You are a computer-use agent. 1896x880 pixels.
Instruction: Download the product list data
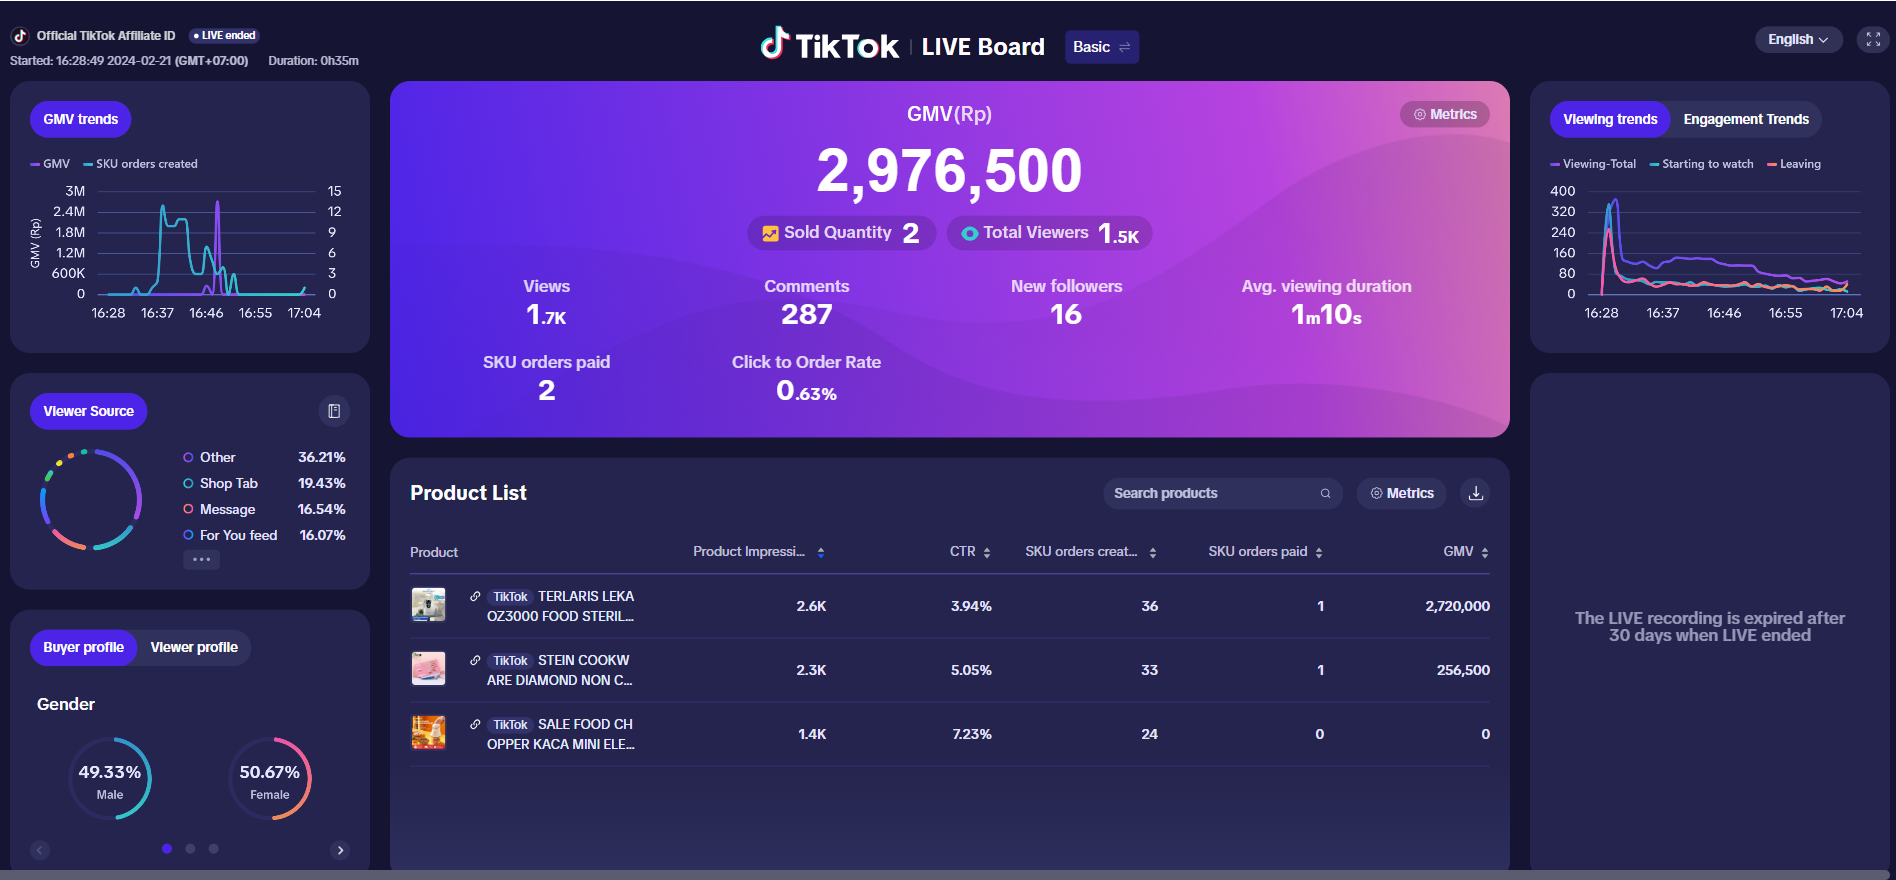[1475, 493]
